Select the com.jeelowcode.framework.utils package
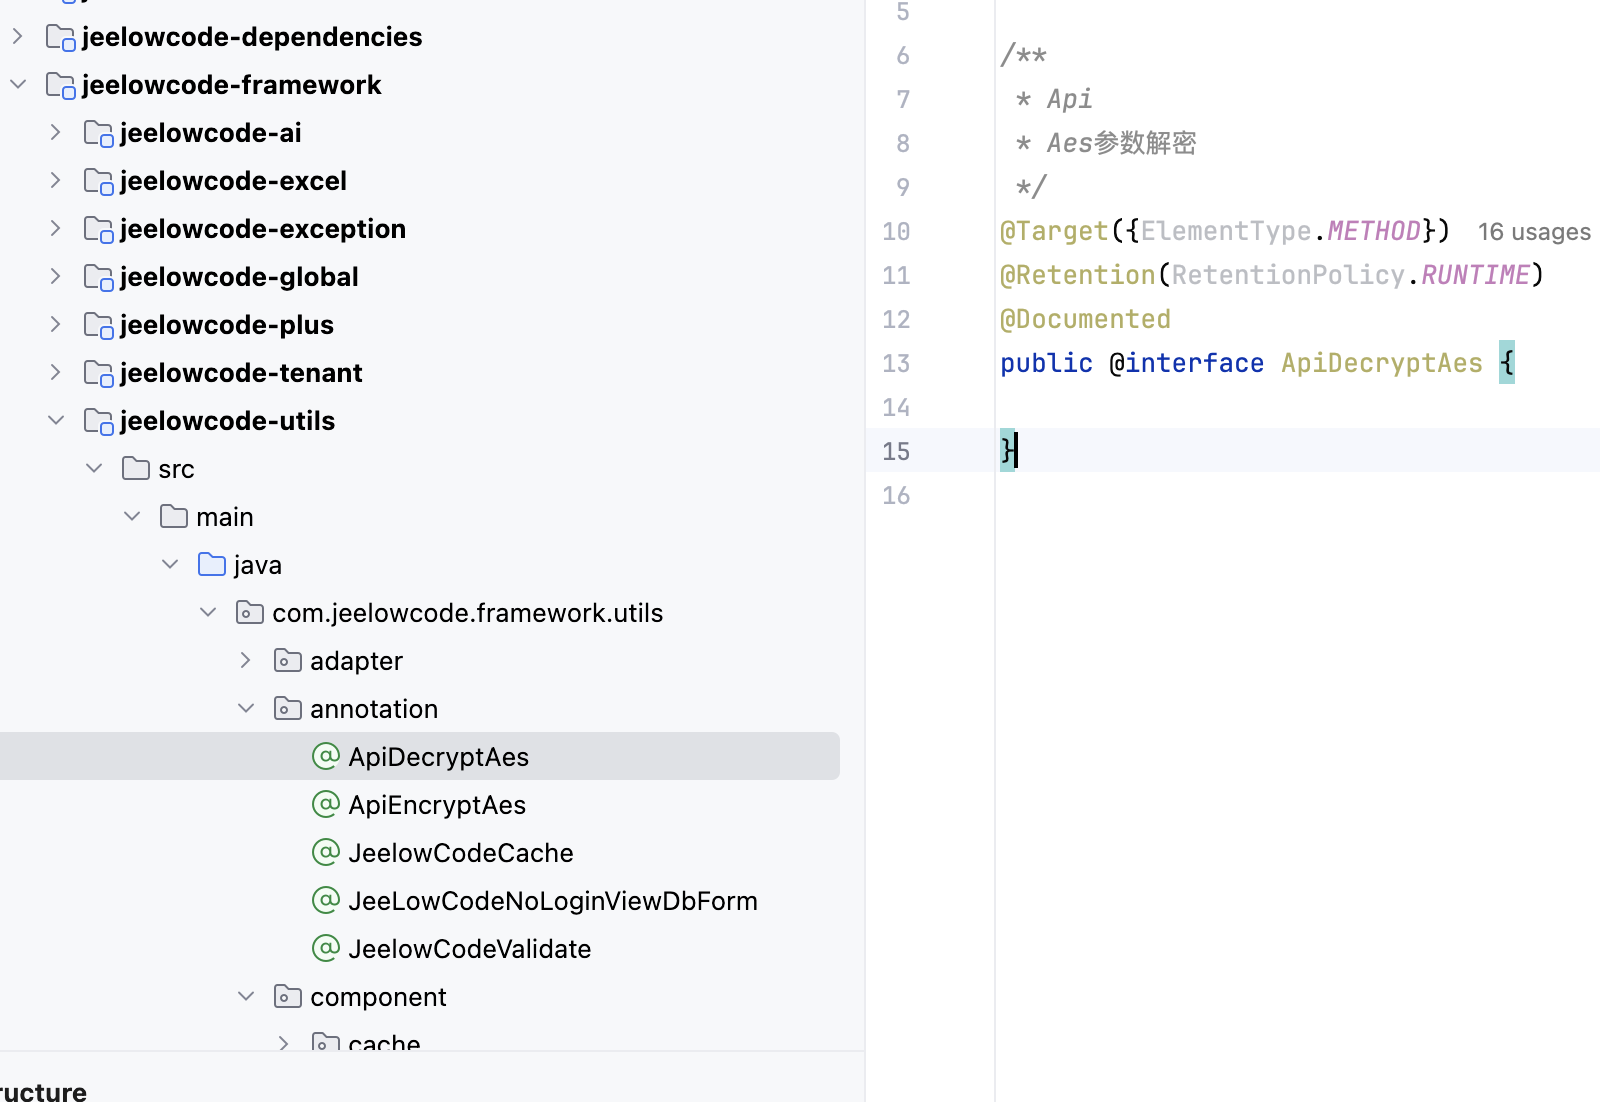Viewport: 1600px width, 1102px height. click(467, 613)
